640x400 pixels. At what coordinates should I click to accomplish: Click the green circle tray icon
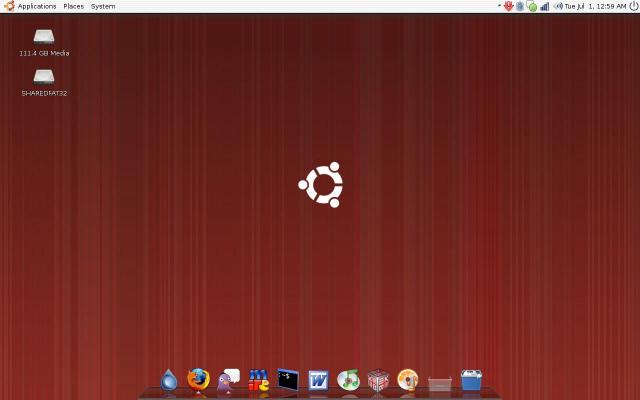(532, 6)
